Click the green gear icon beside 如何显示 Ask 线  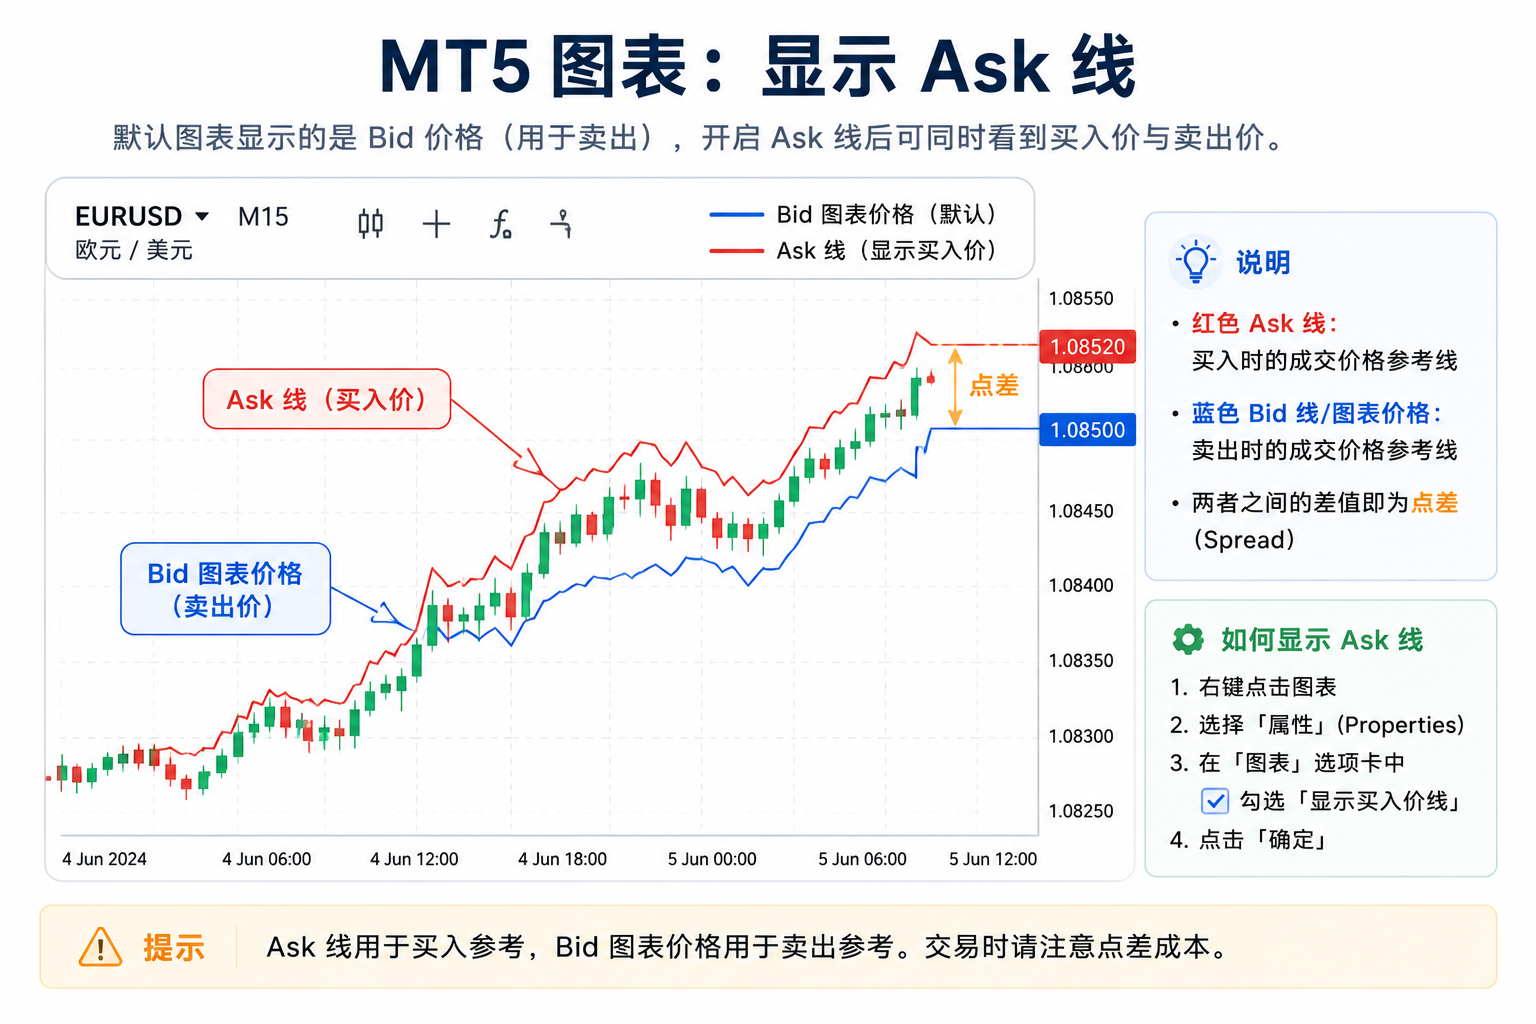point(1188,639)
